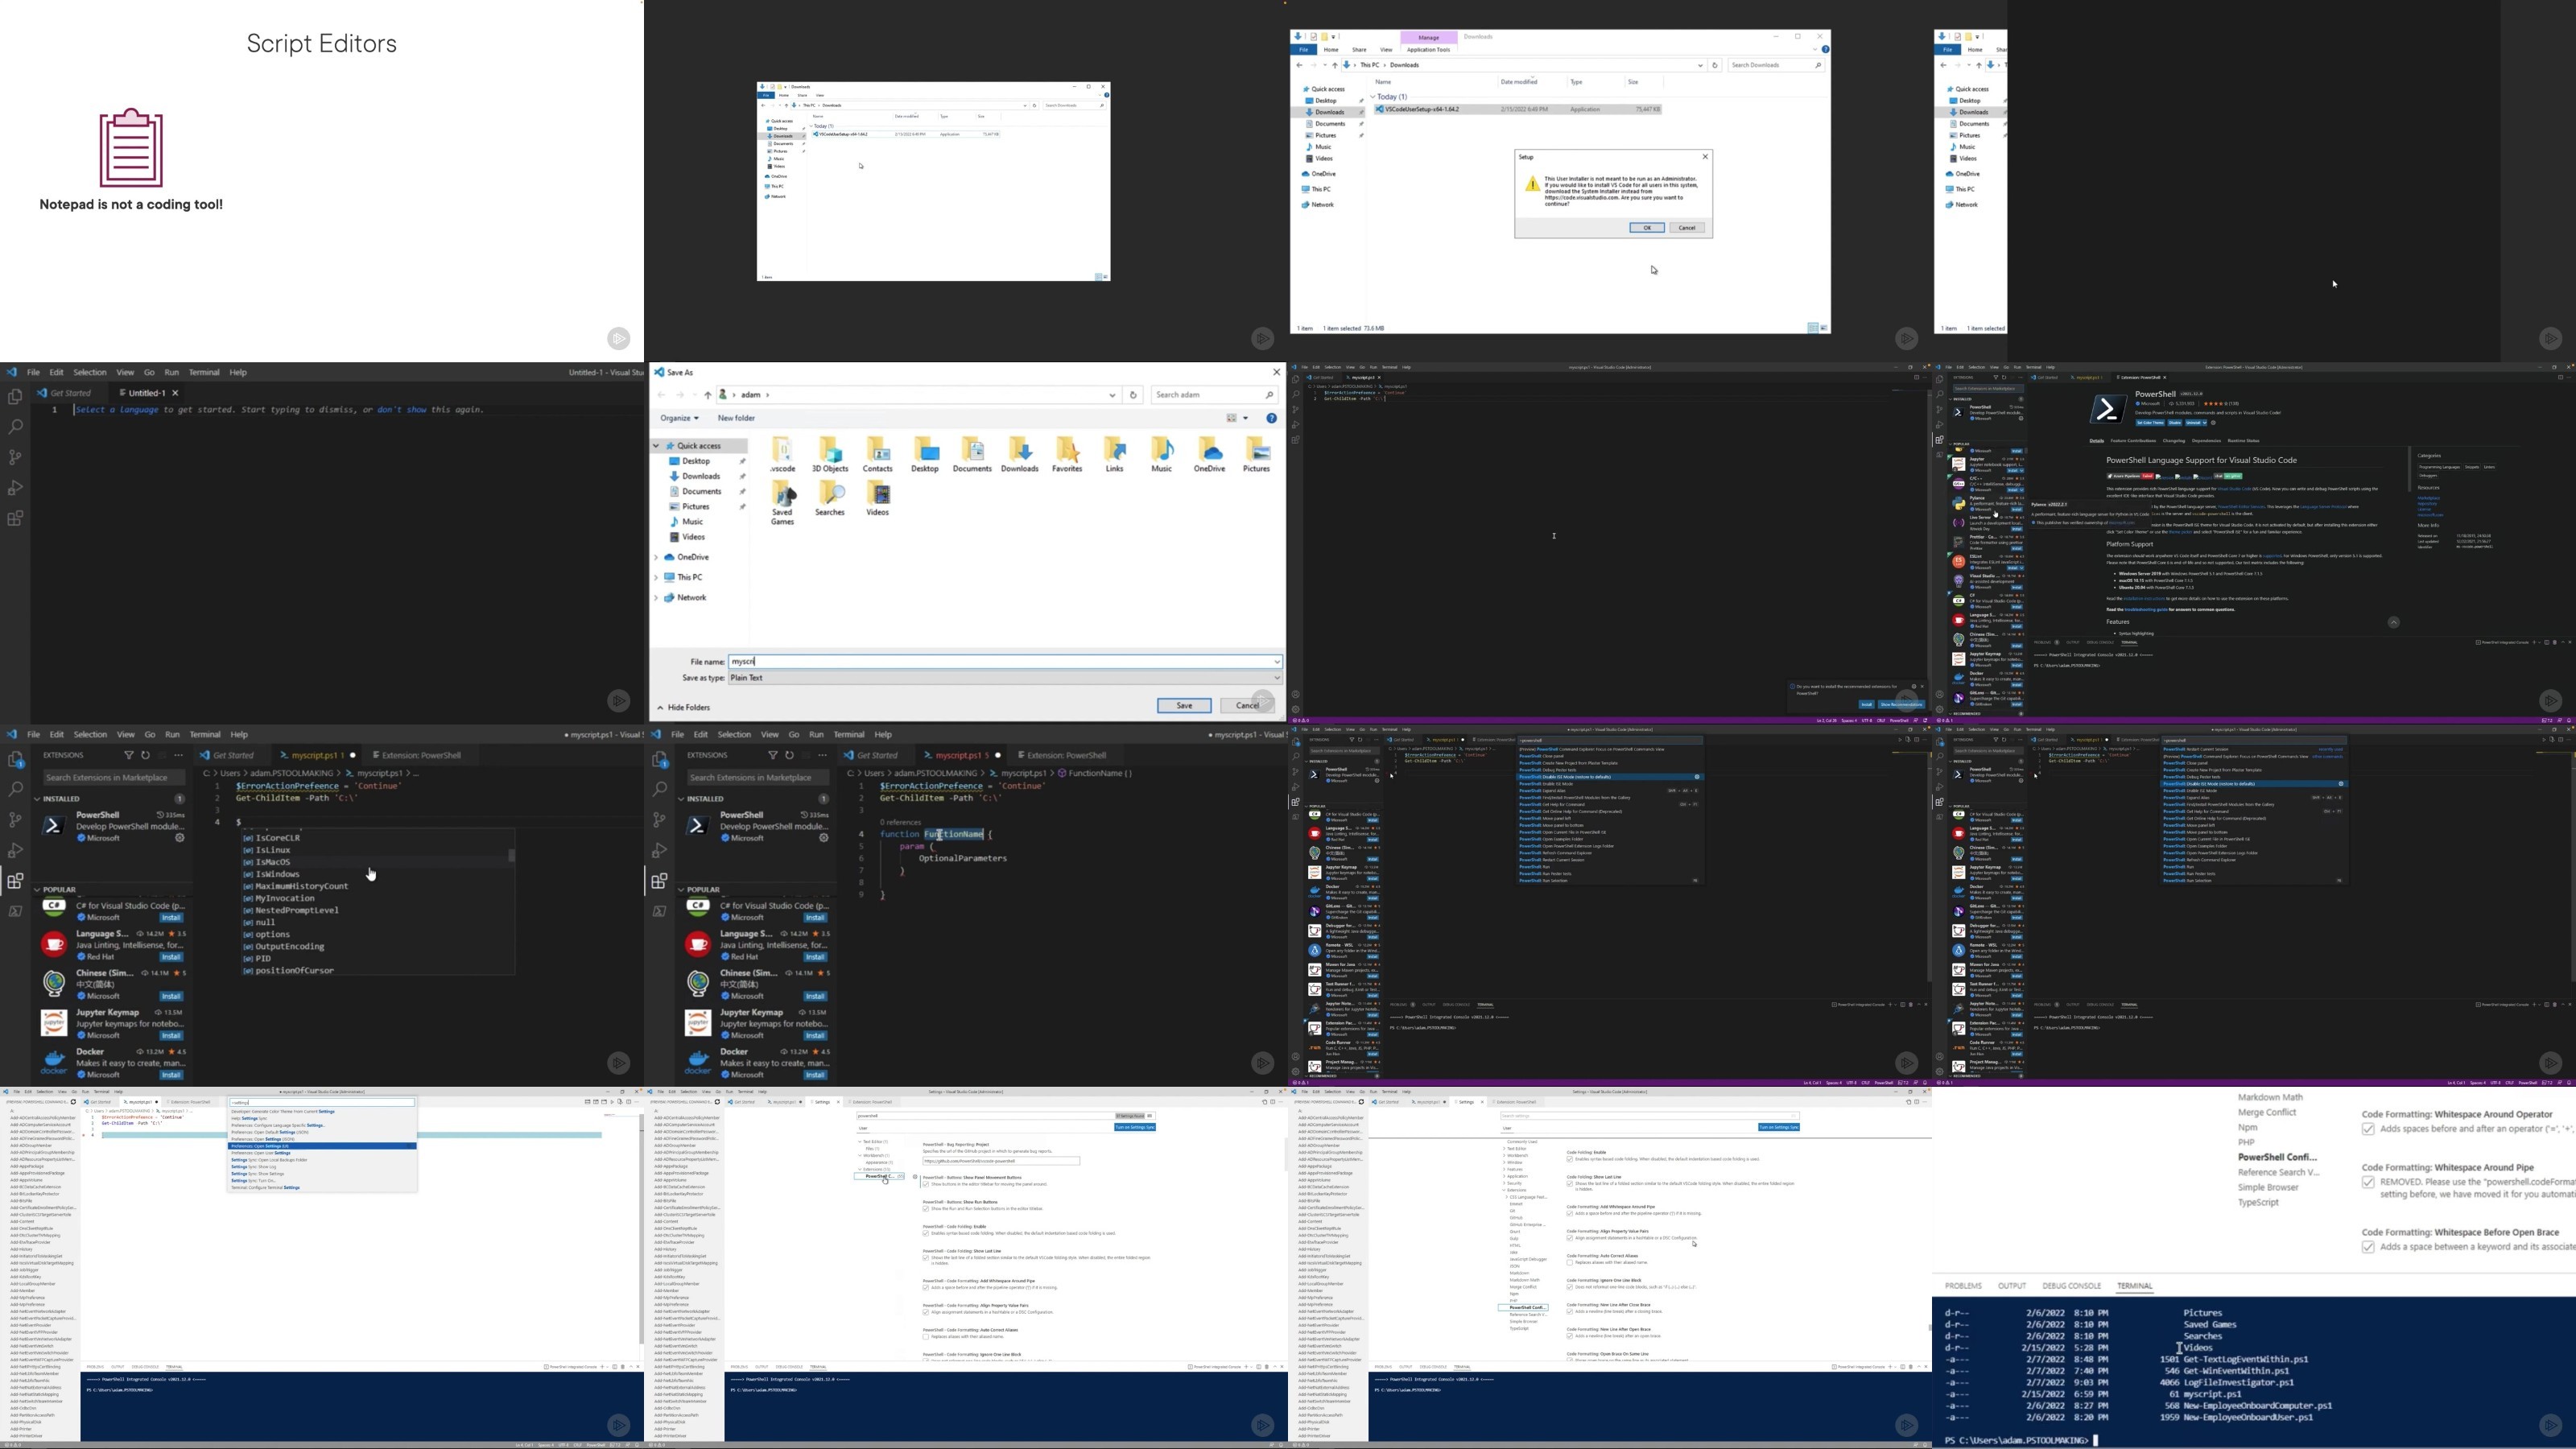Image resolution: width=2576 pixels, height=1449 pixels.
Task: Open Run and Debug icon in Untitled-1 window
Action: click(15, 488)
